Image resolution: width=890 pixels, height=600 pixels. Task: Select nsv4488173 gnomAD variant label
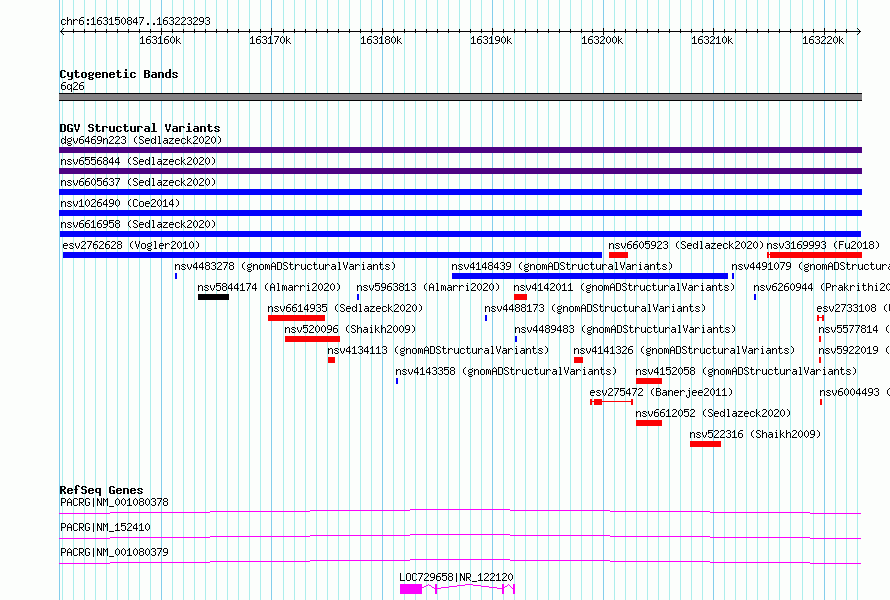pos(595,308)
